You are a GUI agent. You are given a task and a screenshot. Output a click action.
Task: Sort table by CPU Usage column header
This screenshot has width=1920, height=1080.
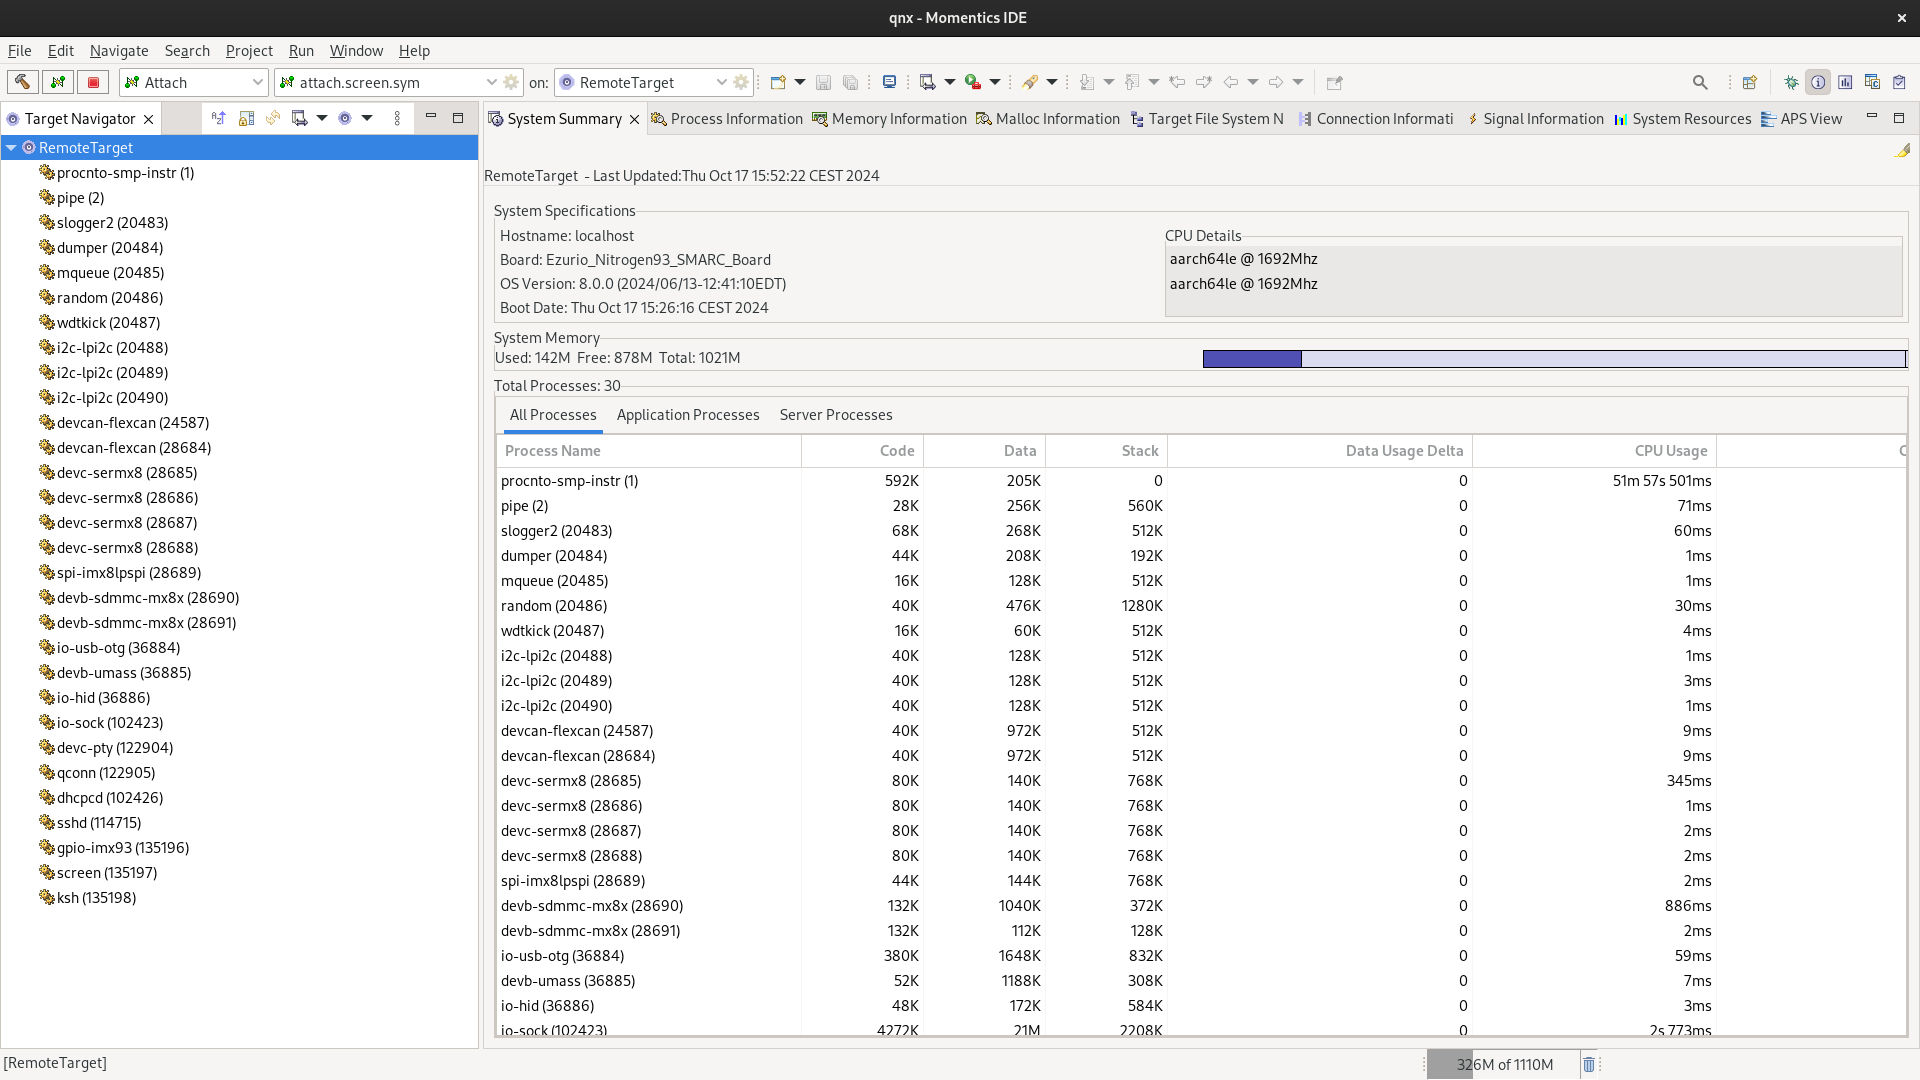click(x=1670, y=451)
